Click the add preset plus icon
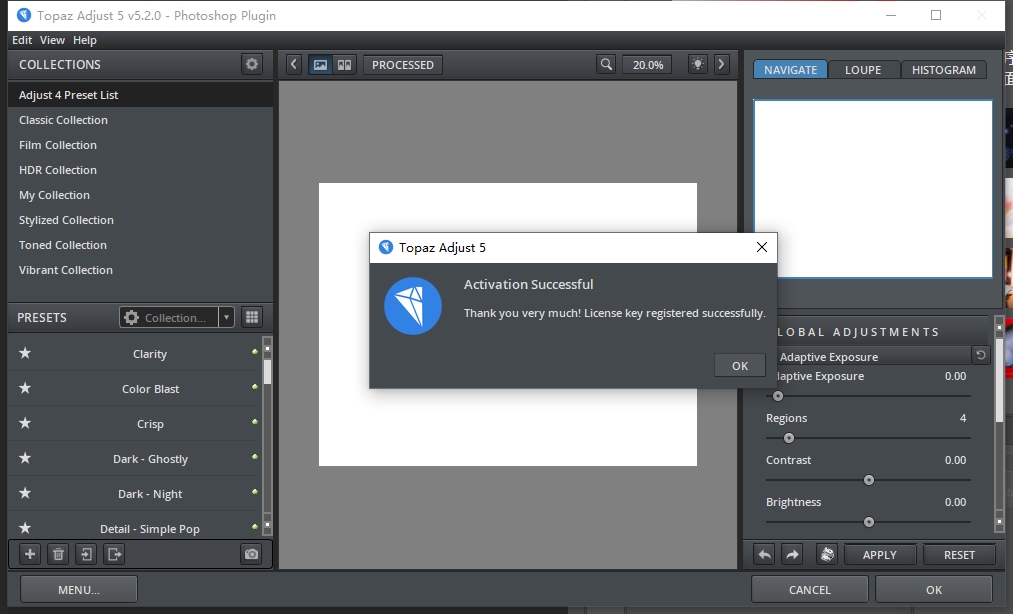Screen dimensions: 1013x614 (30, 554)
